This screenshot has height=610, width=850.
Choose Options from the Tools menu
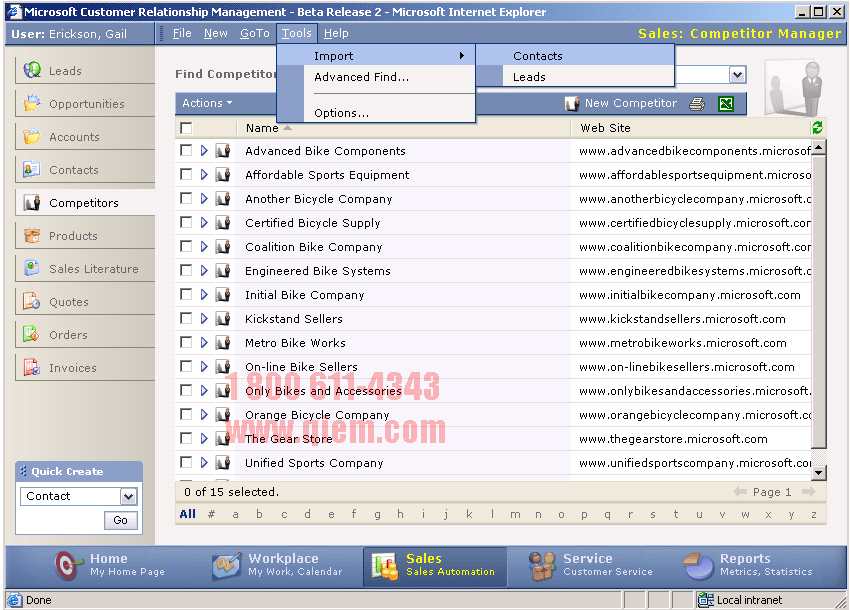click(390, 113)
